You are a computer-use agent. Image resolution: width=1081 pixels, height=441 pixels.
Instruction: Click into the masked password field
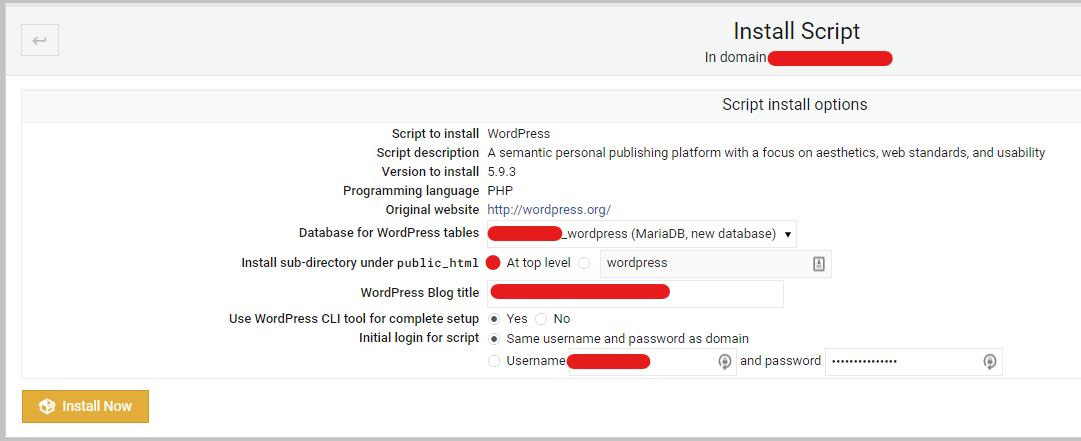point(913,362)
